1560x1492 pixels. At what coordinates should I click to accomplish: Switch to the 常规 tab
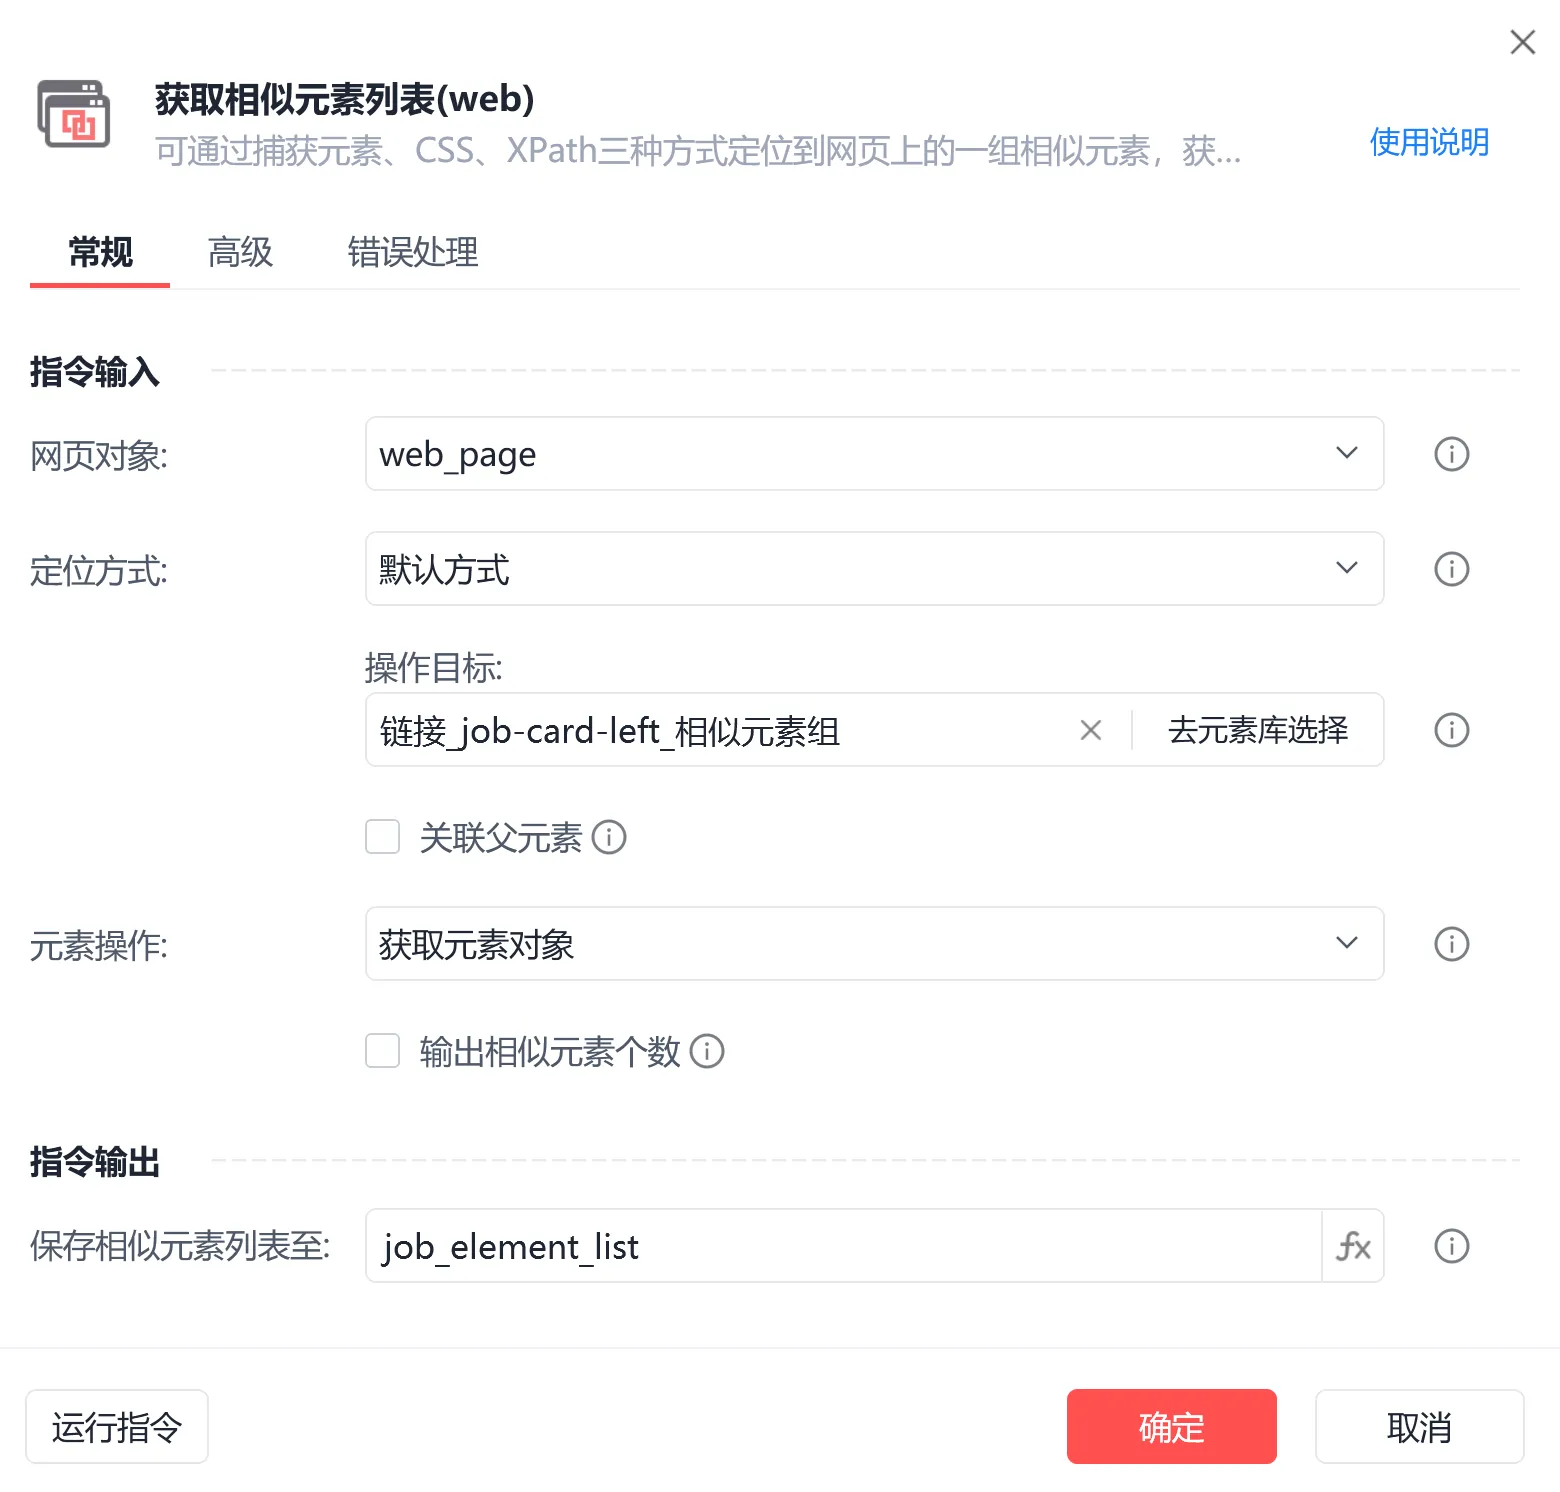pos(100,252)
